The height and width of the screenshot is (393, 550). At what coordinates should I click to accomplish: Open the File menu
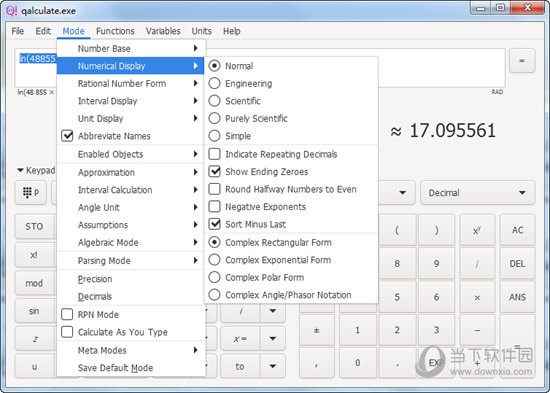(x=18, y=31)
